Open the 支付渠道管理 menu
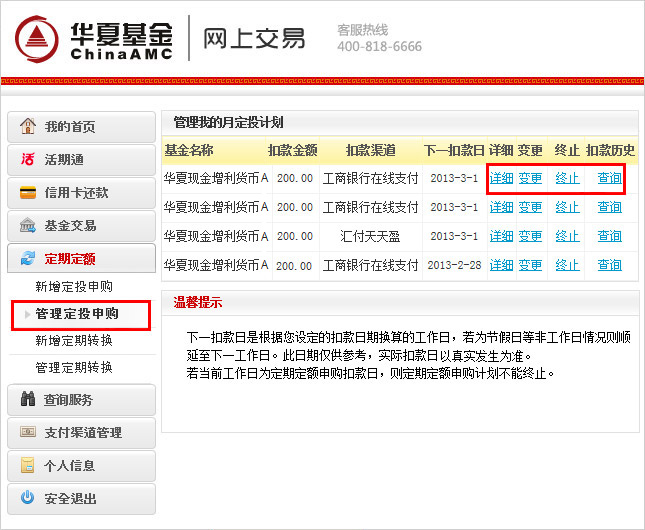Viewport: 645px width, 530px height. coord(81,433)
